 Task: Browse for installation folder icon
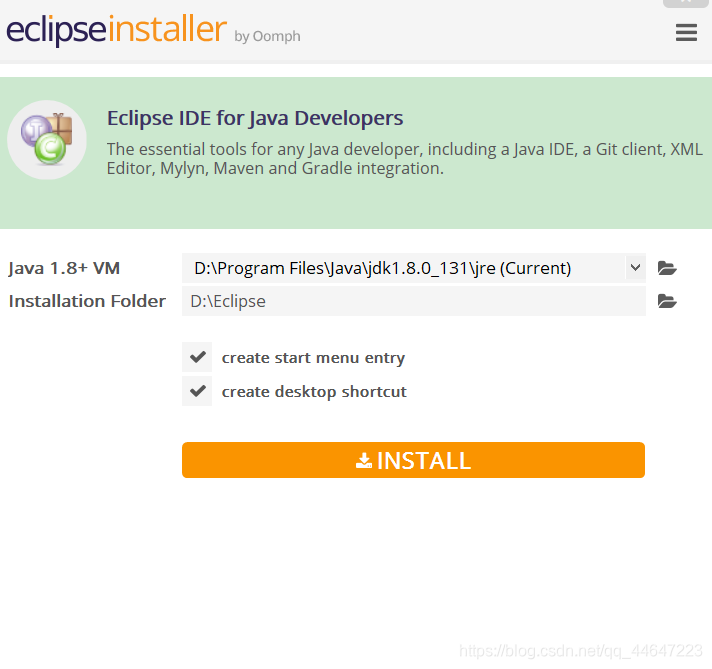[x=667, y=301]
